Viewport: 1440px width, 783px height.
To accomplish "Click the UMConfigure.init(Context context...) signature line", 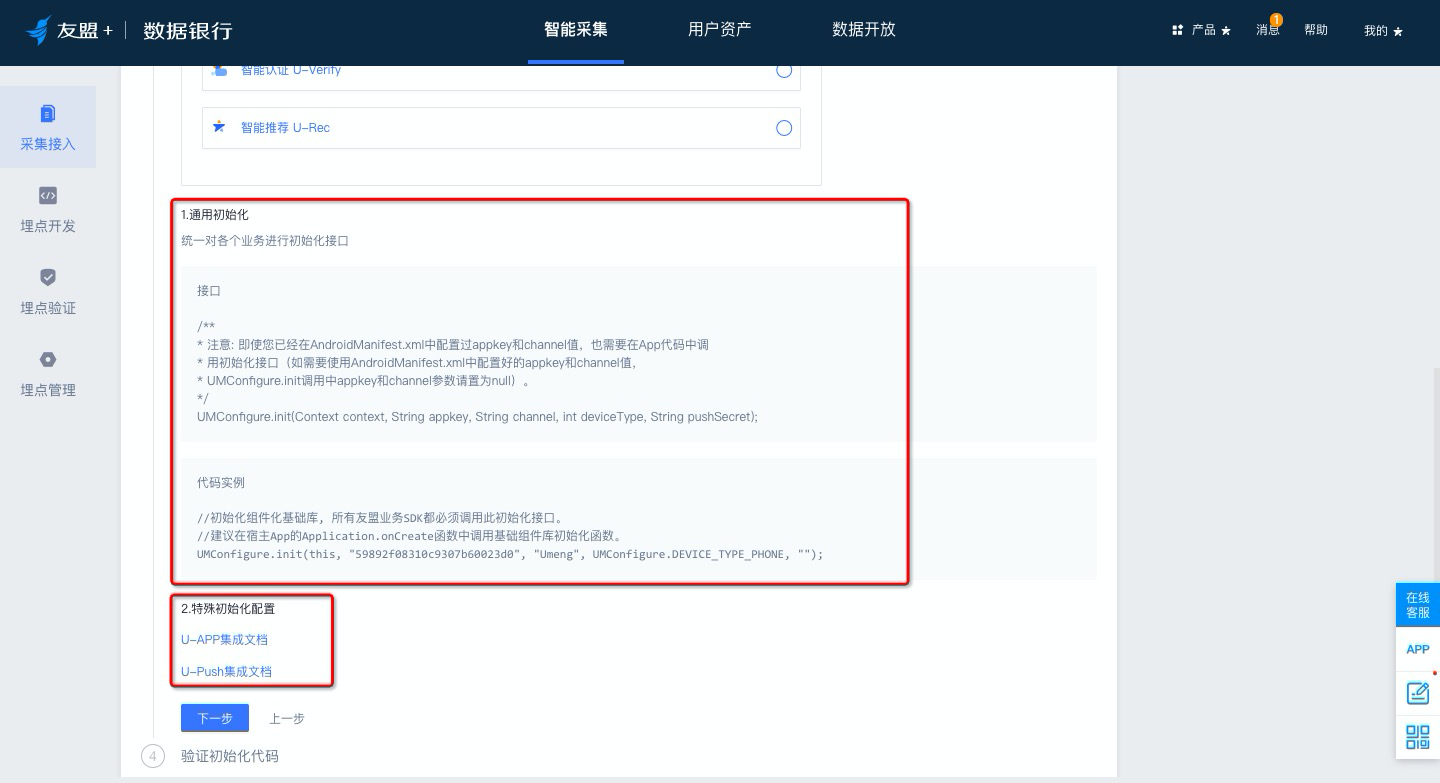I will pyautogui.click(x=478, y=417).
